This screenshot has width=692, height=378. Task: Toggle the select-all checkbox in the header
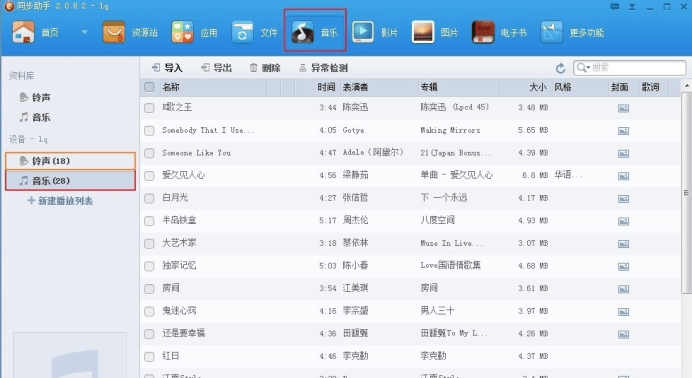pyautogui.click(x=149, y=87)
